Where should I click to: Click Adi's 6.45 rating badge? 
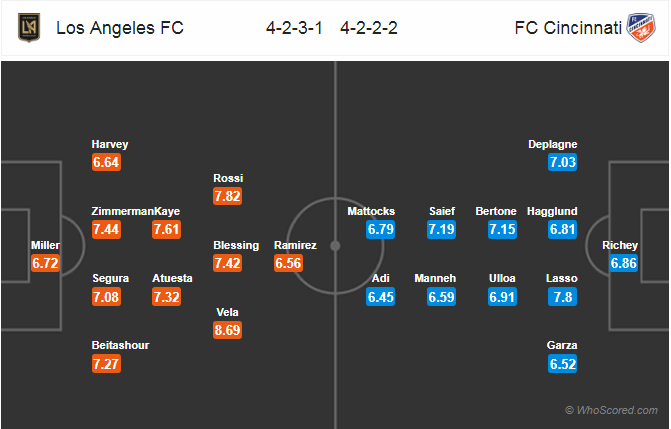pyautogui.click(x=380, y=297)
